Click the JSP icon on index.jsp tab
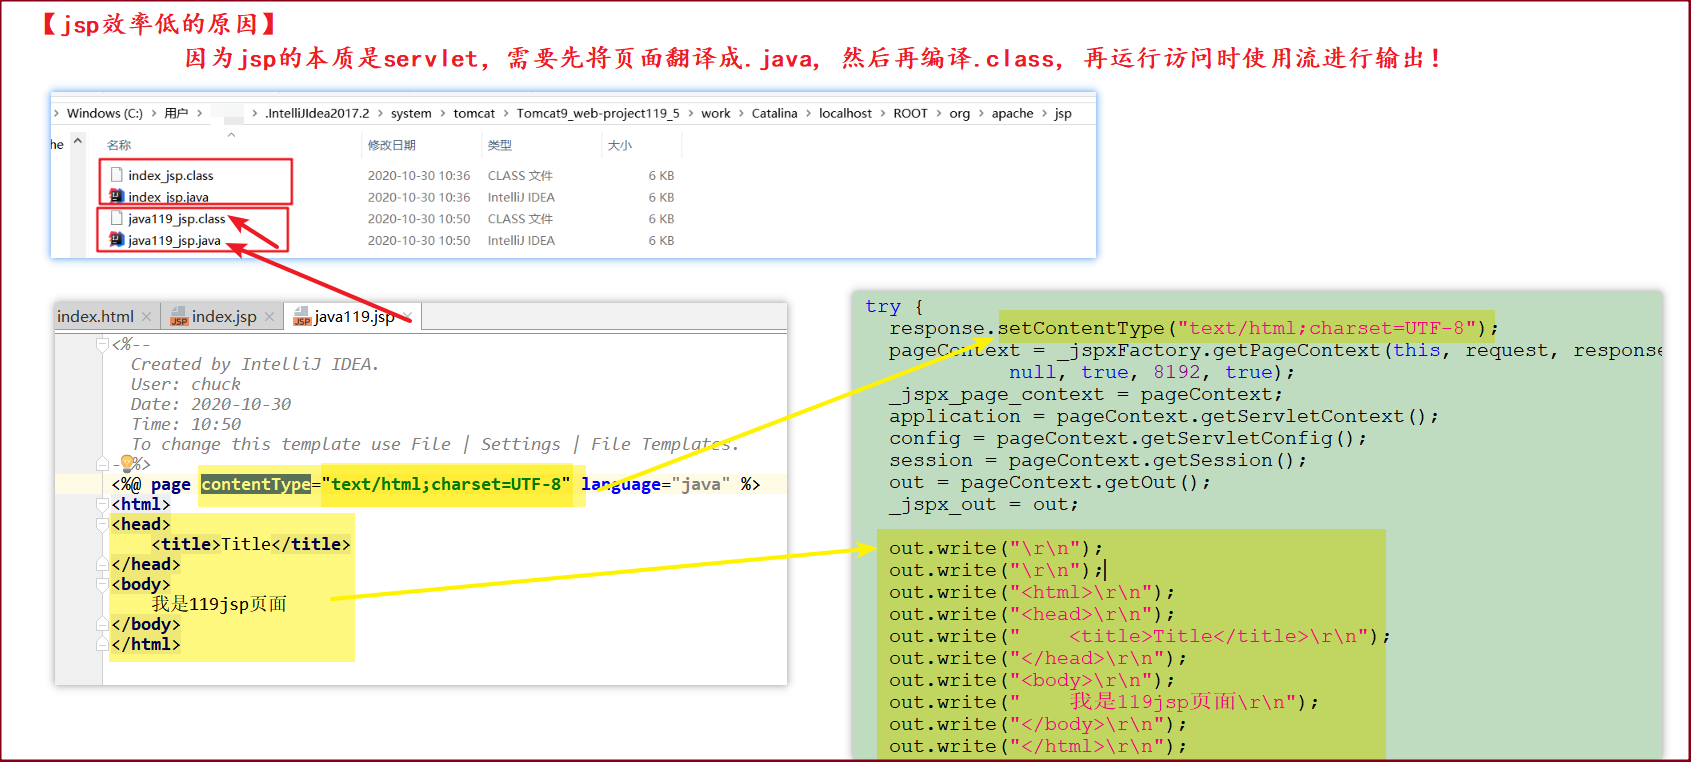The width and height of the screenshot is (1691, 762). 179,318
